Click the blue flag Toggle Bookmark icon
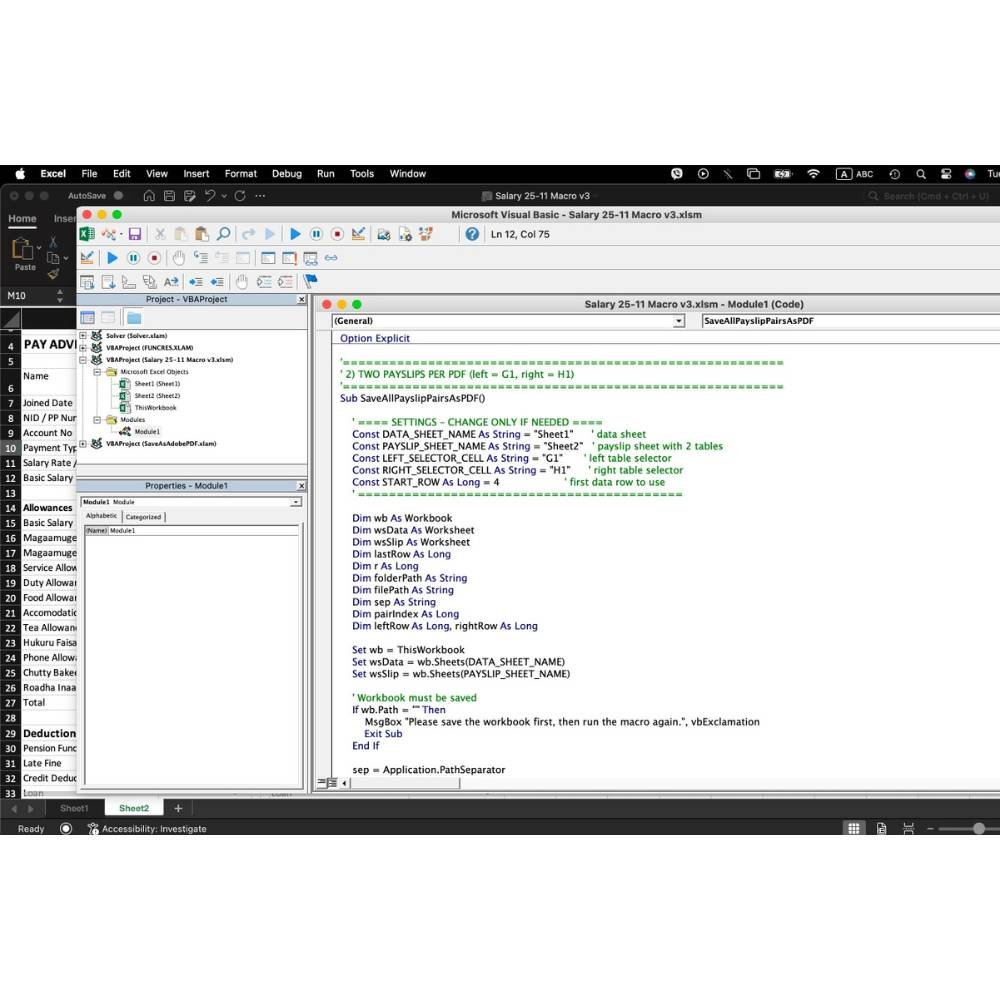This screenshot has height=1000, width=1000. [310, 282]
